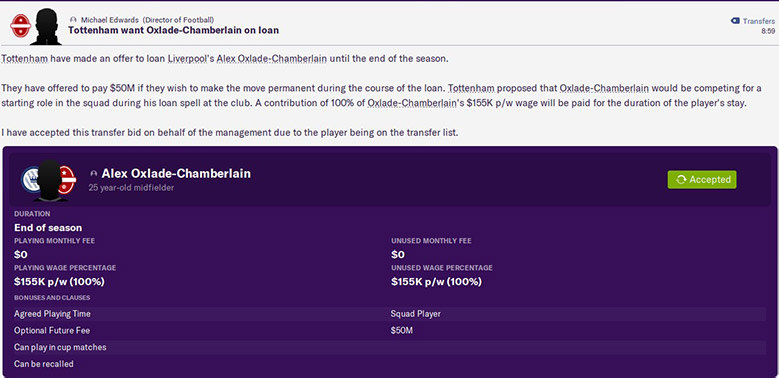This screenshot has width=779, height=378.
Task: Click the green Accepted status button
Action: click(701, 179)
